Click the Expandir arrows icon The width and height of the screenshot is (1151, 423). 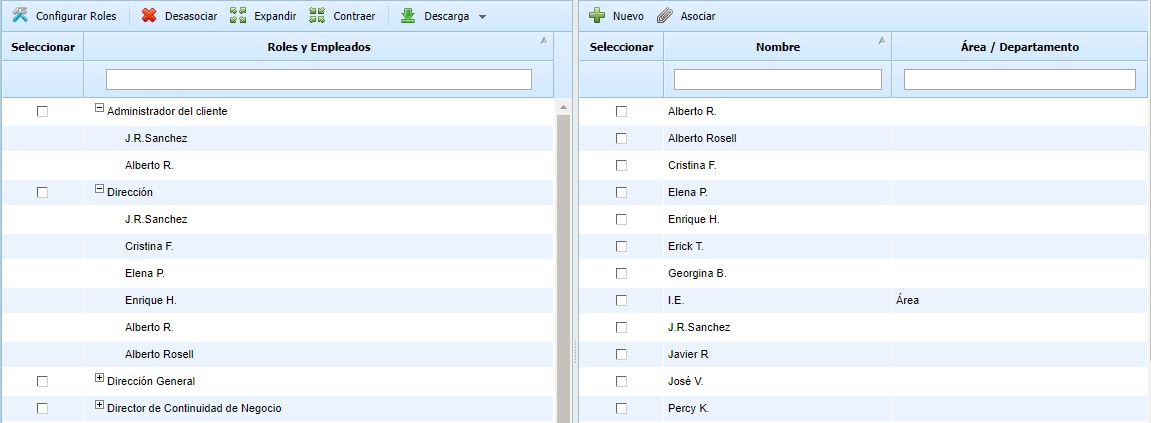coord(237,16)
